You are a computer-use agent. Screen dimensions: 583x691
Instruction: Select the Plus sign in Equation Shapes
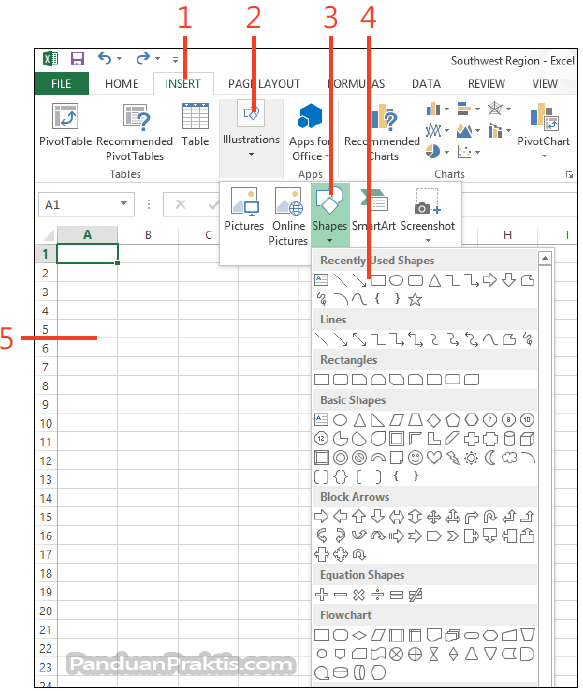click(x=321, y=594)
